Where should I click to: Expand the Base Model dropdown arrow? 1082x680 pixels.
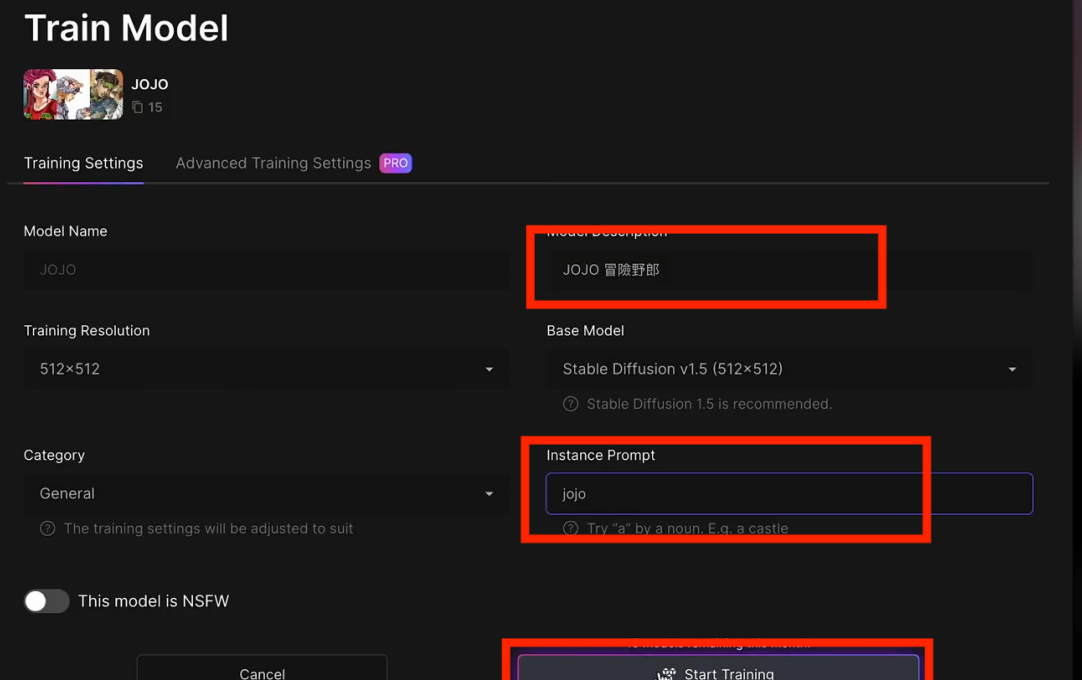[1012, 369]
